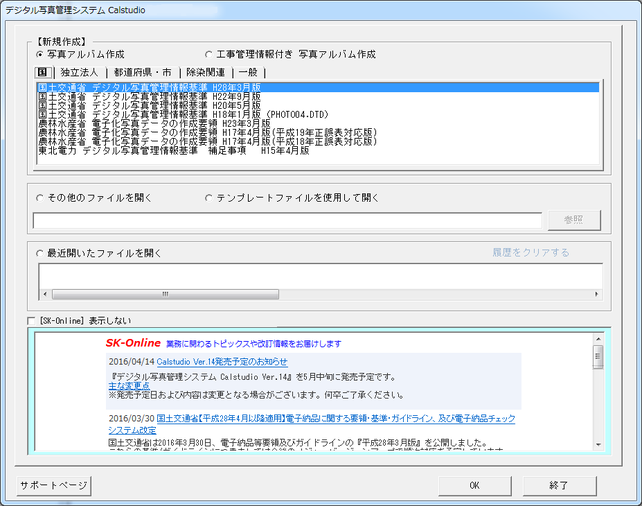The image size is (642, 506).
Task: Select 農林水産省 電子化写真データの作成要領 H23年3月版
Action: (318, 123)
